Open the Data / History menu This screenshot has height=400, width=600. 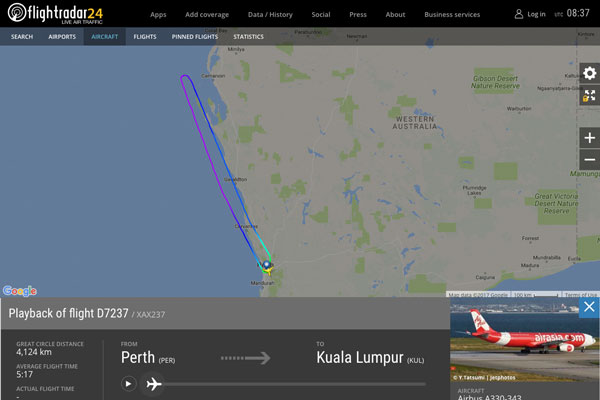coord(270,15)
